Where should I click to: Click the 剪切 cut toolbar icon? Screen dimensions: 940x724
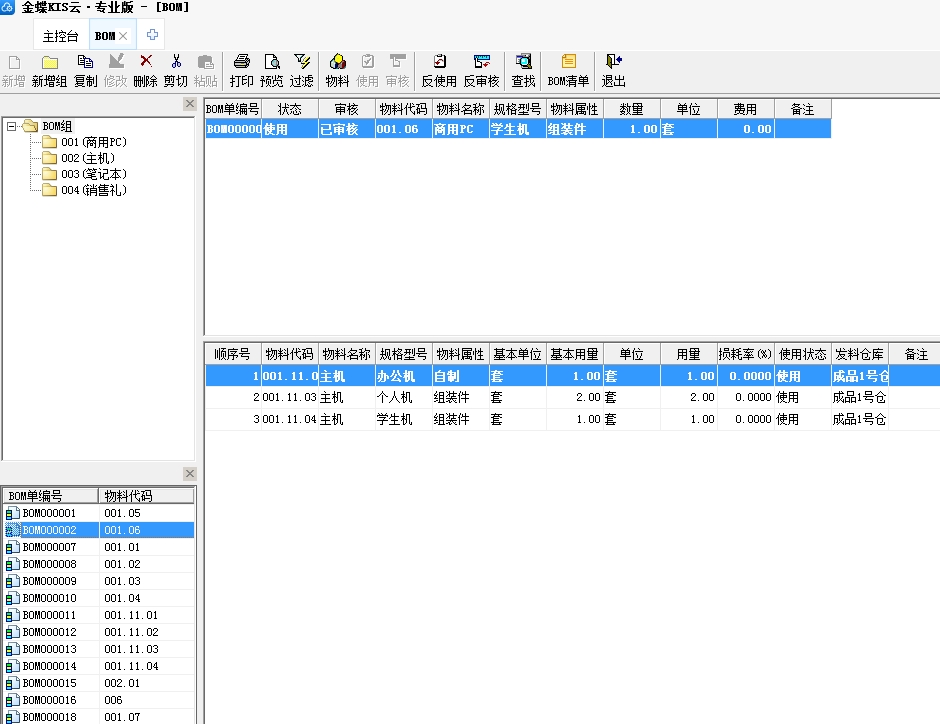click(175, 70)
